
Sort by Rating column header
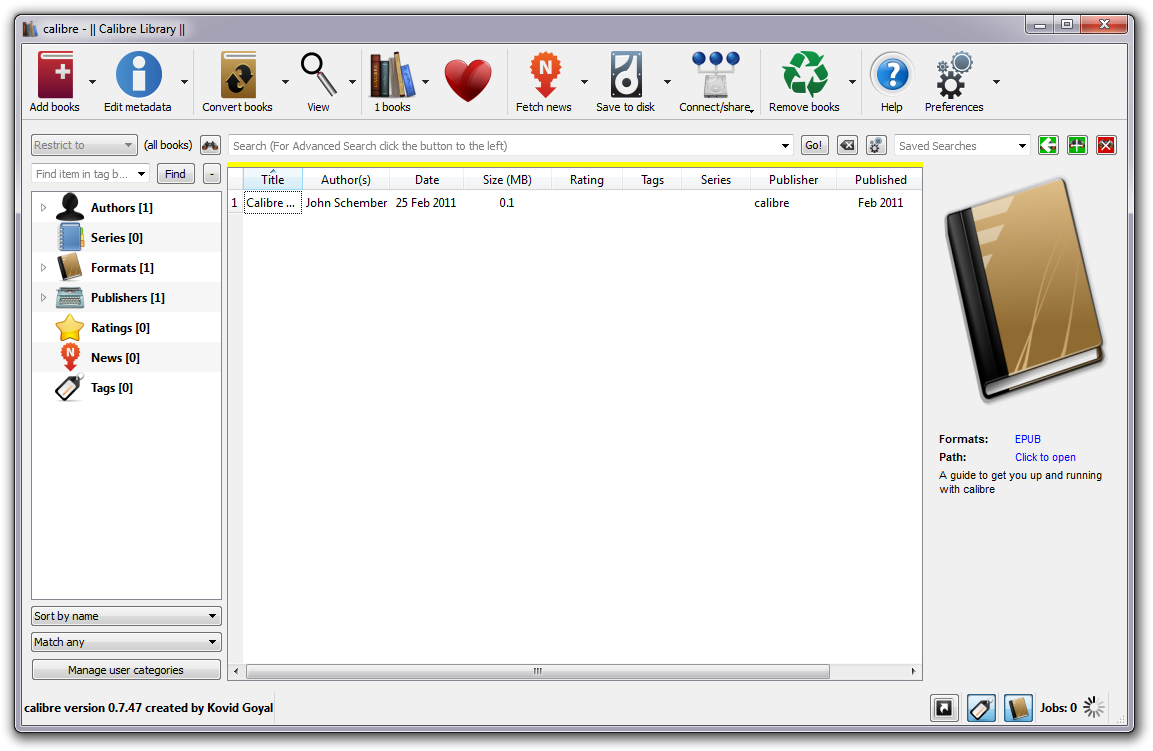[586, 179]
